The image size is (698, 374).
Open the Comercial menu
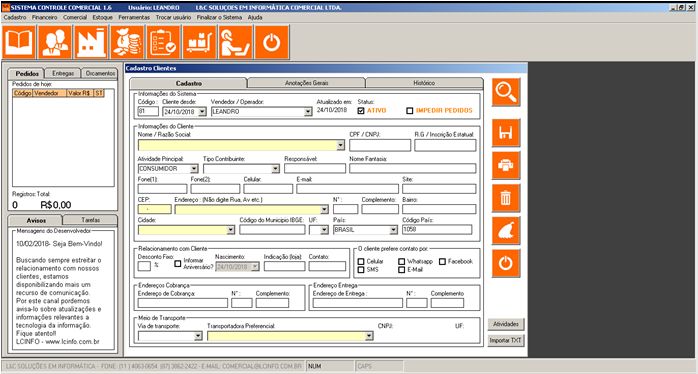pyautogui.click(x=75, y=17)
